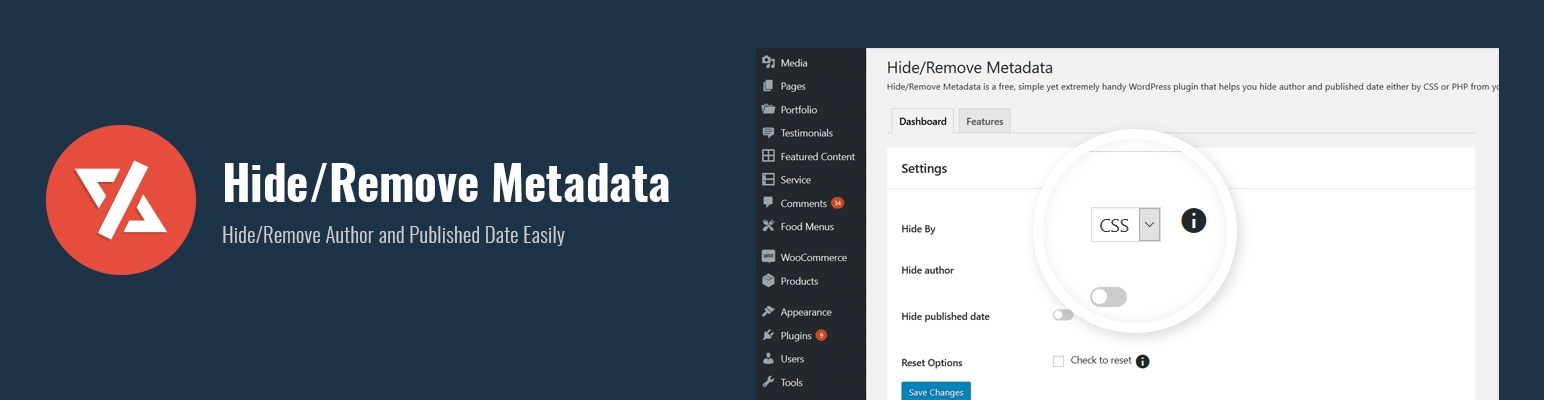
Task: Open Comments menu with 34 badge
Action: [803, 203]
